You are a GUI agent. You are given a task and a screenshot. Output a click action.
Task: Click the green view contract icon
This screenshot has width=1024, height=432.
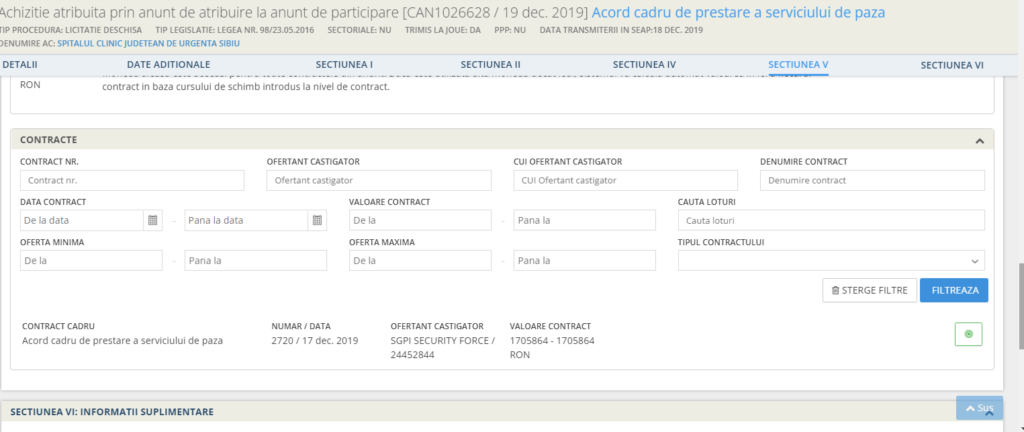pos(967,334)
